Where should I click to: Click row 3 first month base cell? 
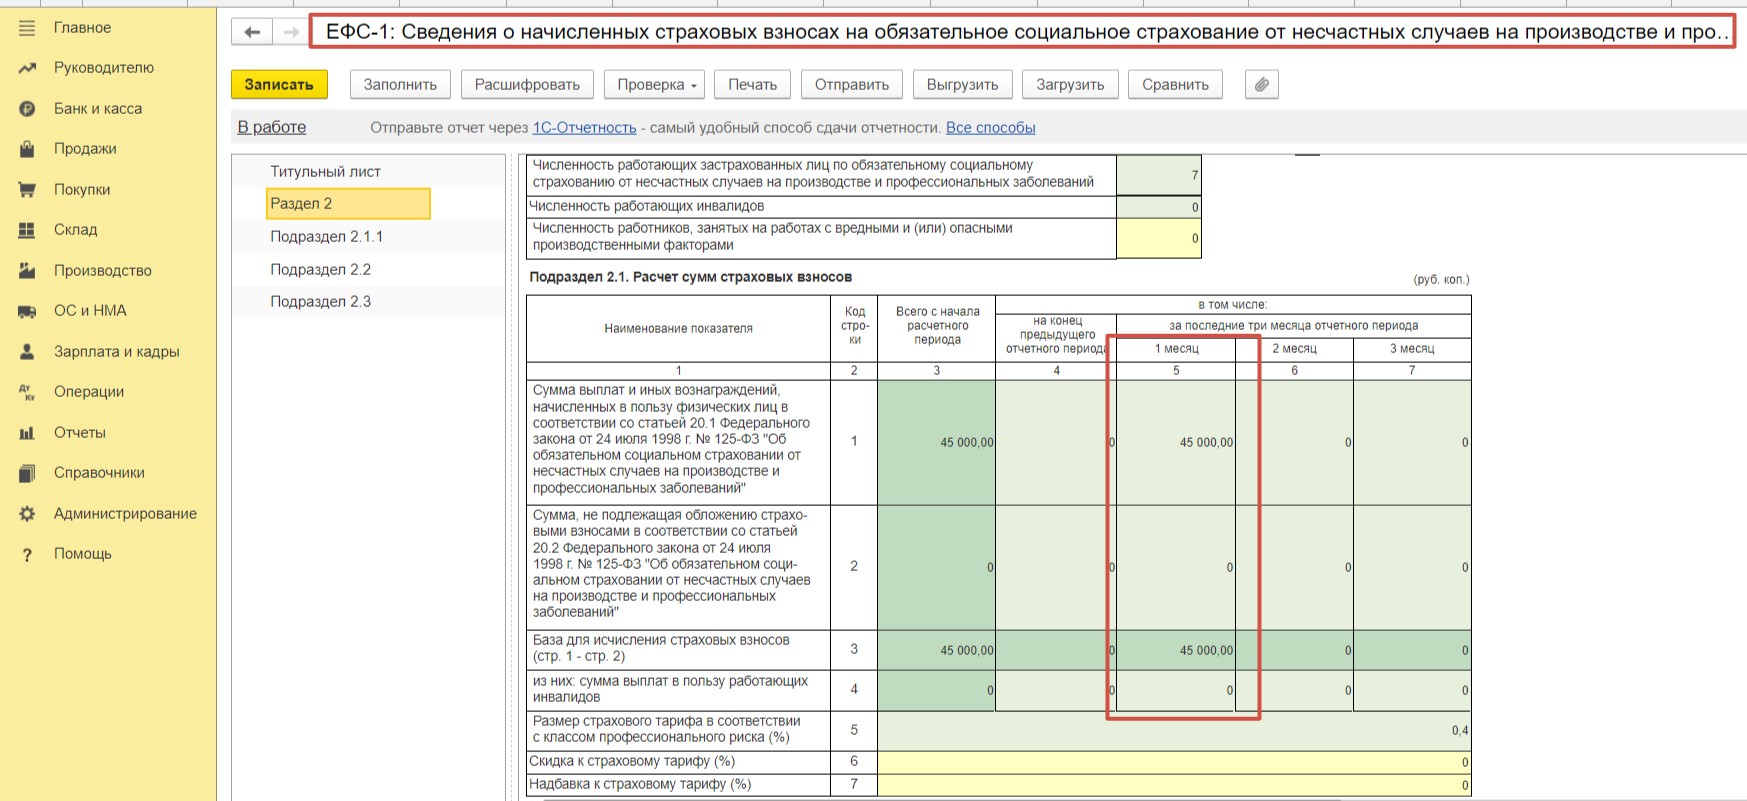click(1176, 650)
